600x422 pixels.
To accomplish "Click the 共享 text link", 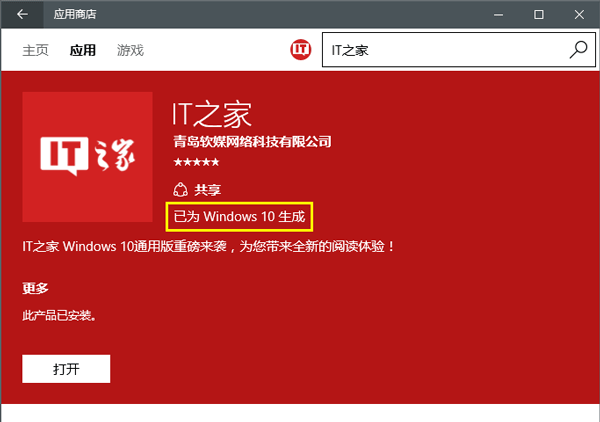I will pyautogui.click(x=207, y=189).
